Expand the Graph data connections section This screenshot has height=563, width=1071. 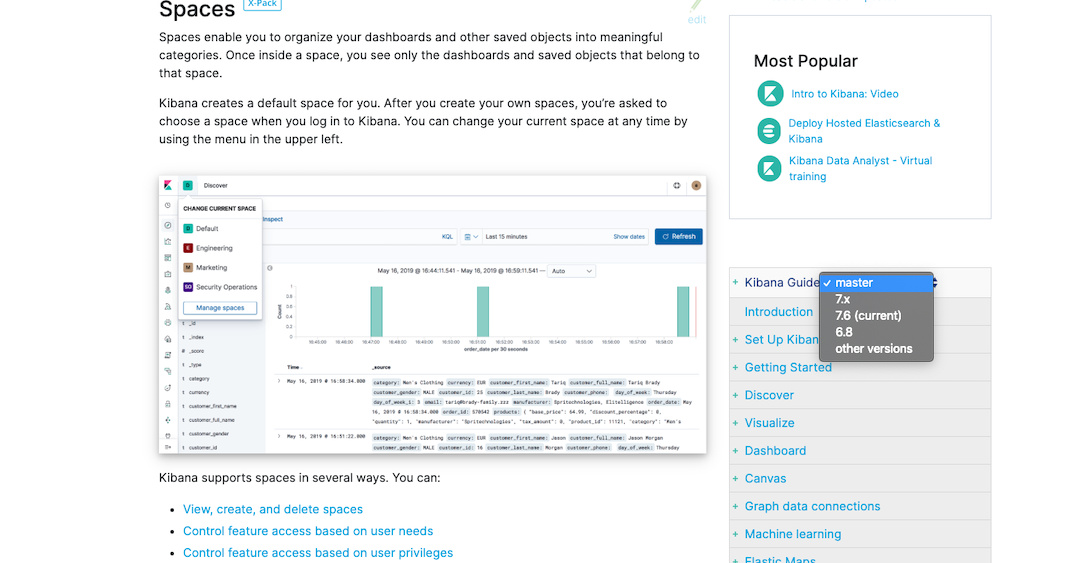point(736,506)
